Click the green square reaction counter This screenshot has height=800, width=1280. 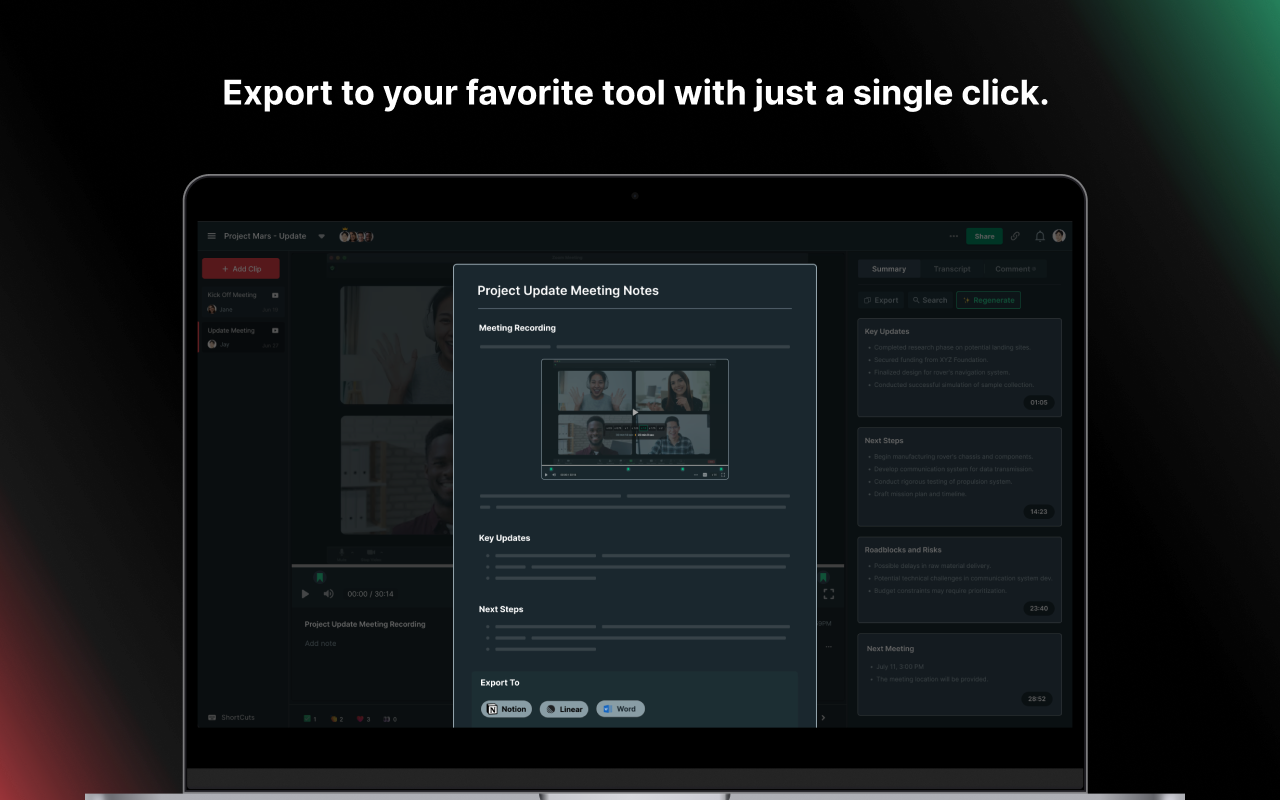pyautogui.click(x=310, y=719)
